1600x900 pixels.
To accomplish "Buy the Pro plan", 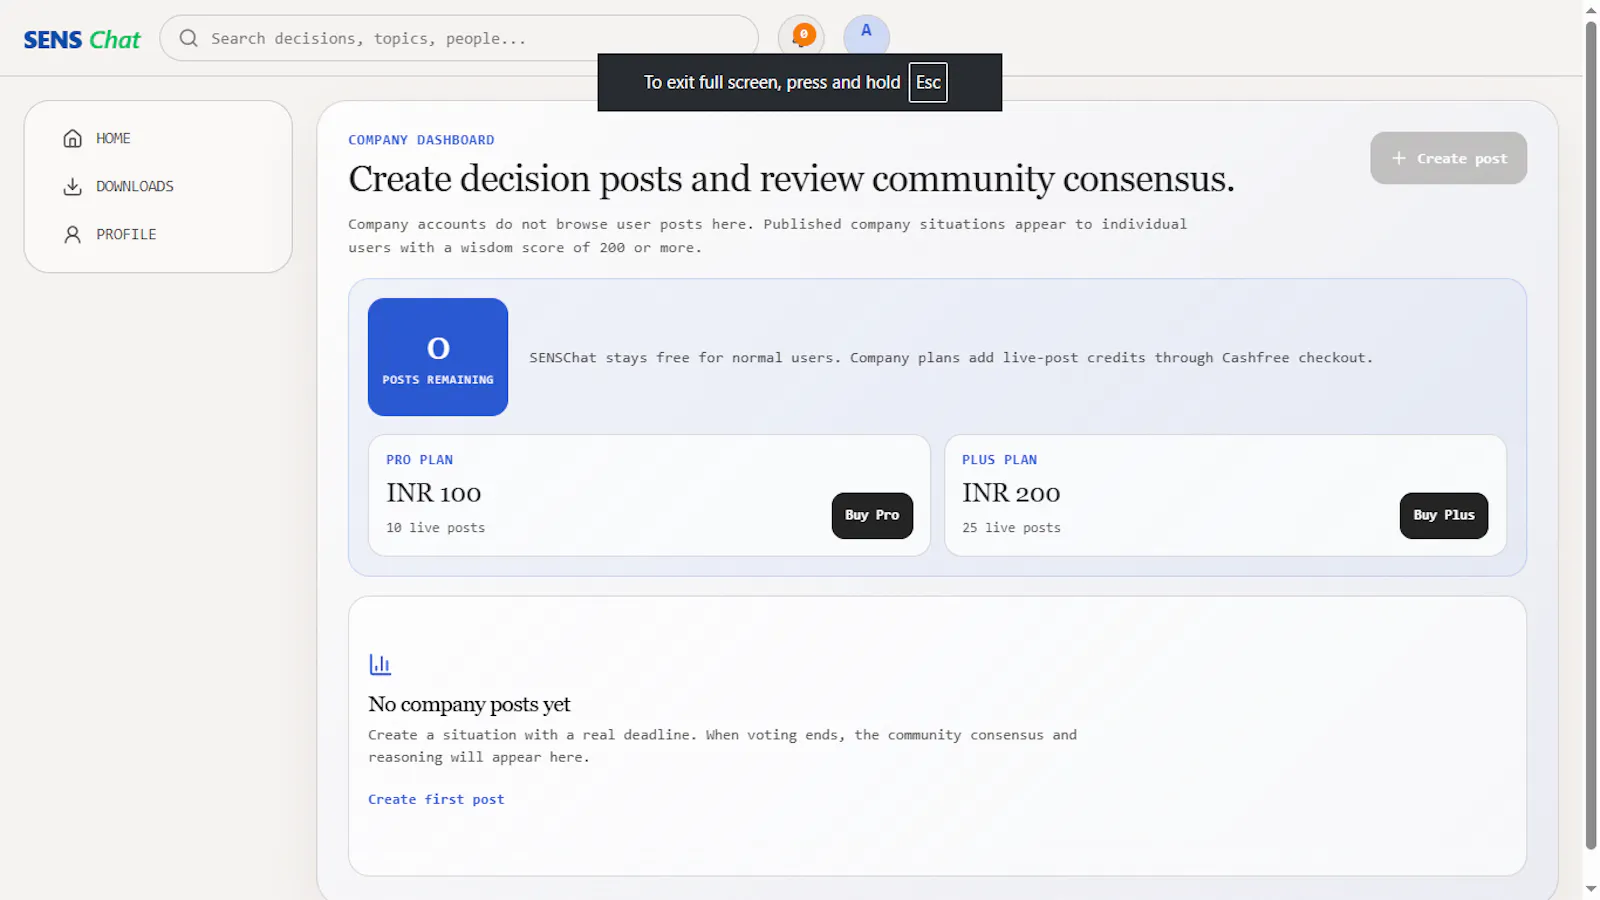I will tap(872, 515).
